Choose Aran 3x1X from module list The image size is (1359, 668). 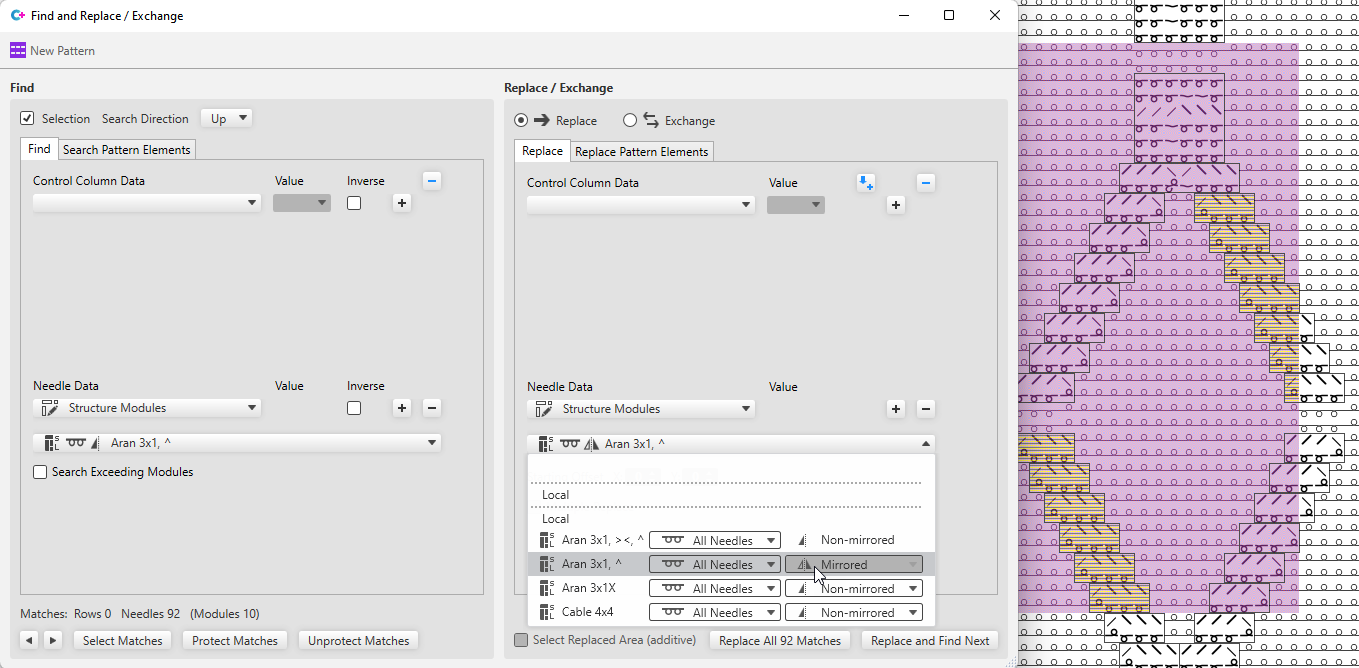coord(588,589)
